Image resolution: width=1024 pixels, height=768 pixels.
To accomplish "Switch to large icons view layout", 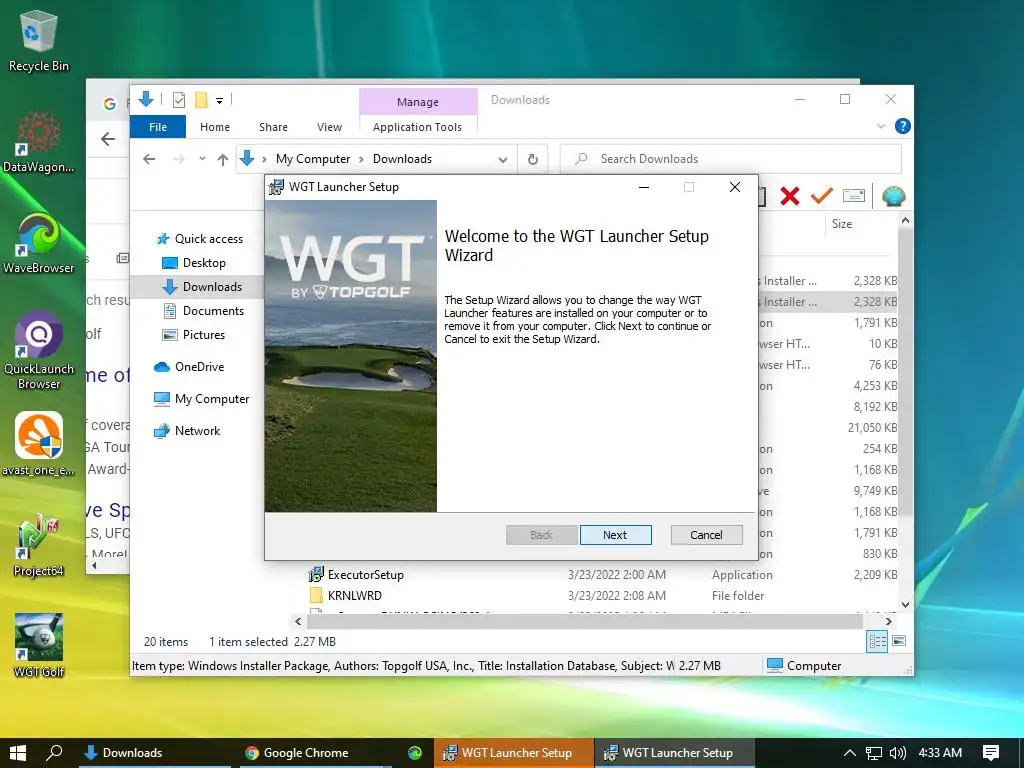I will tap(899, 641).
